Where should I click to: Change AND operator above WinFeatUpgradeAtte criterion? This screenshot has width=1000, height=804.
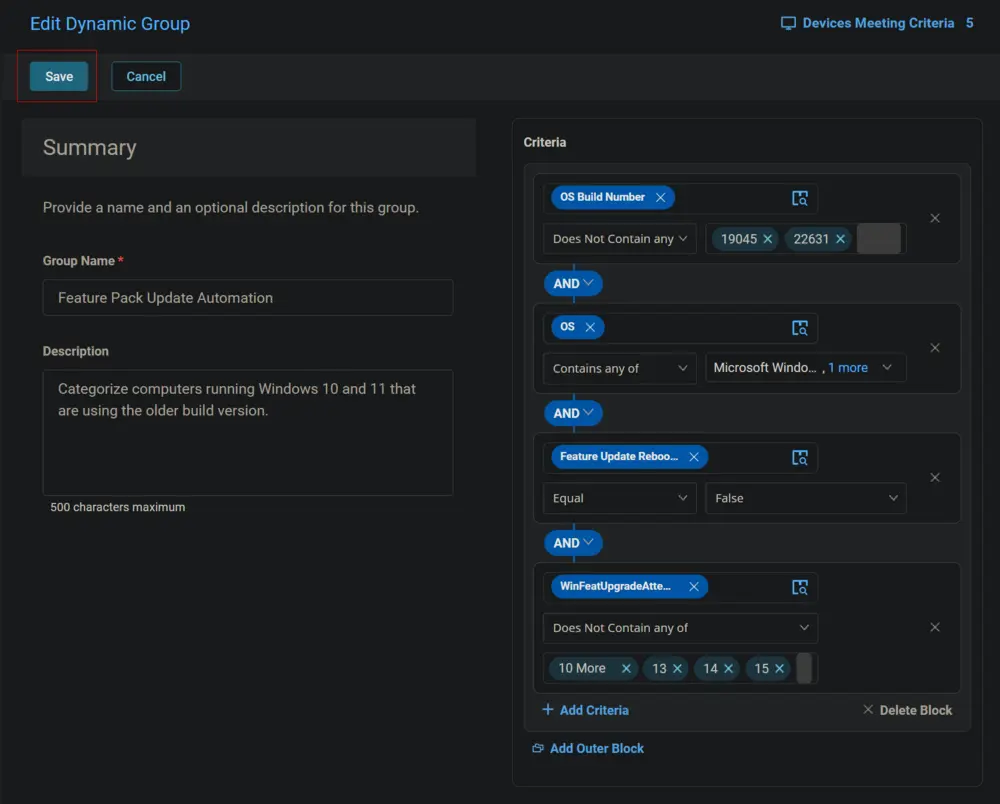[573, 543]
